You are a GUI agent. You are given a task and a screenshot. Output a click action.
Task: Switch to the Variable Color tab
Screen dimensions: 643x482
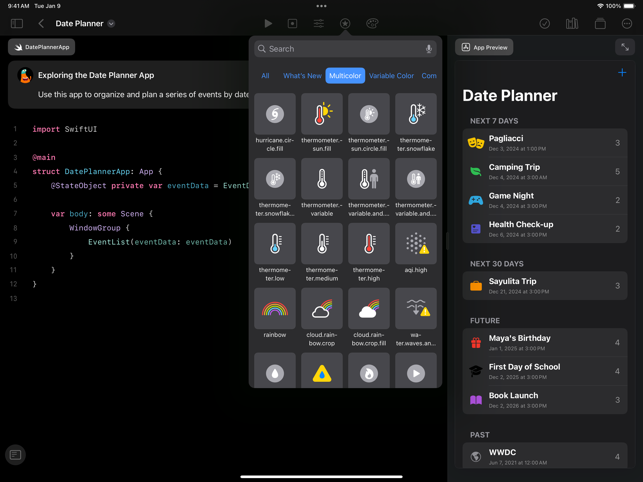tap(391, 75)
